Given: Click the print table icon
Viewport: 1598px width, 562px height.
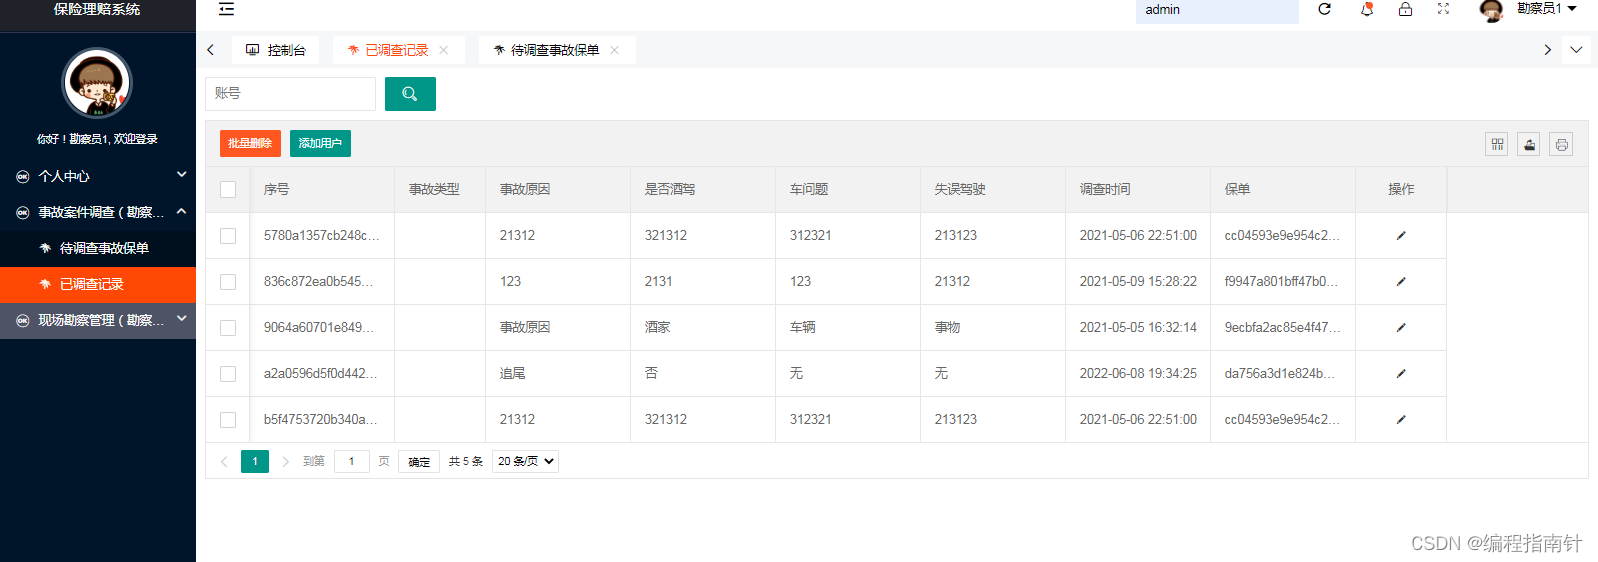Looking at the screenshot, I should coord(1561,144).
